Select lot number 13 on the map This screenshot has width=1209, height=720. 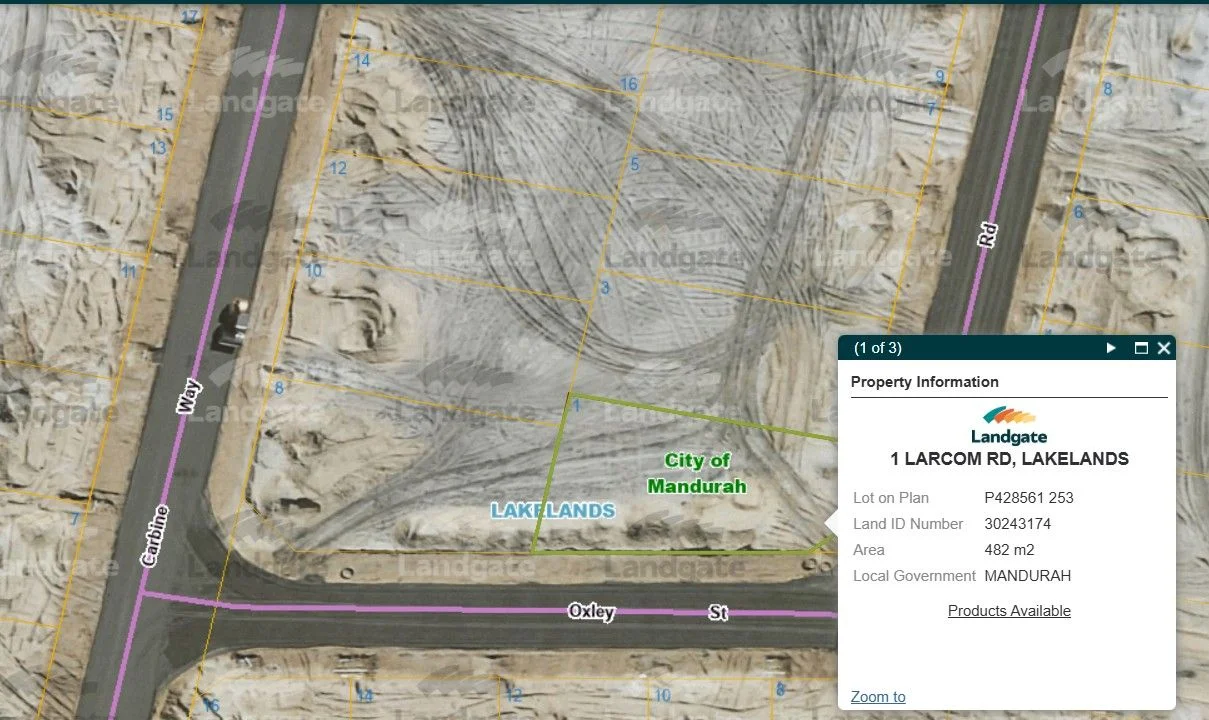[158, 148]
